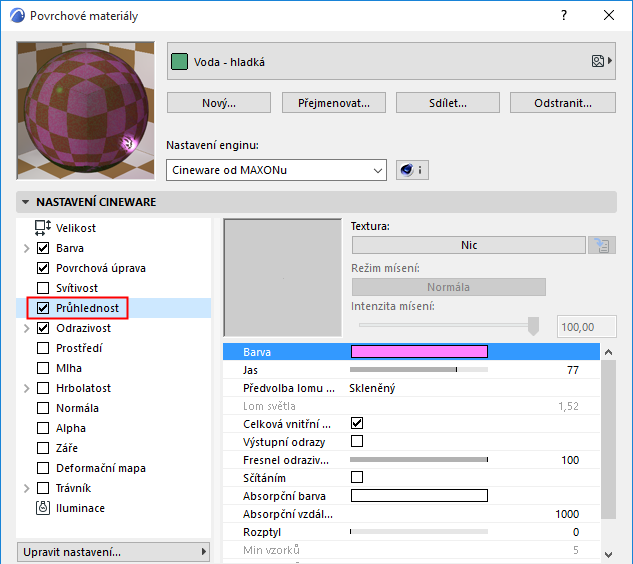
Task: Expand the Barva tree item
Action: click(x=27, y=248)
